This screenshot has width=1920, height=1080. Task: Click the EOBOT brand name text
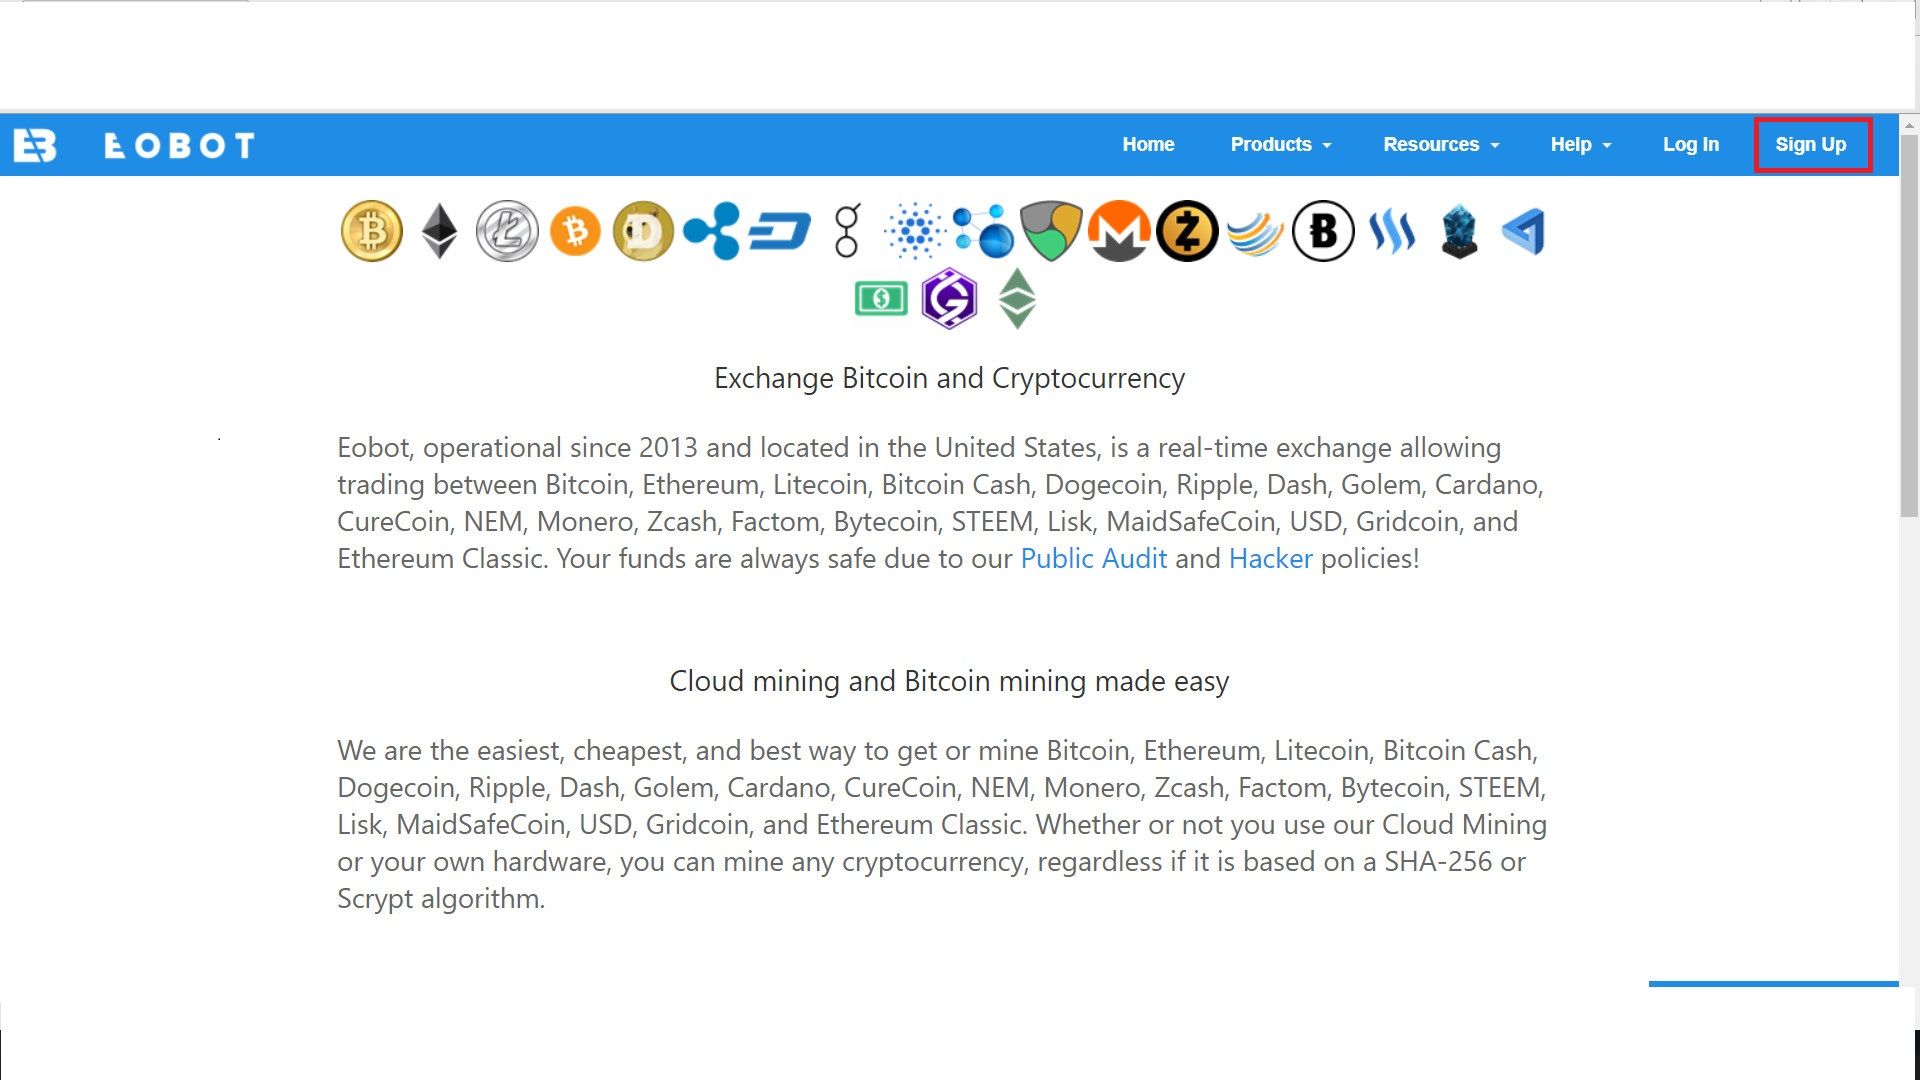coord(179,146)
